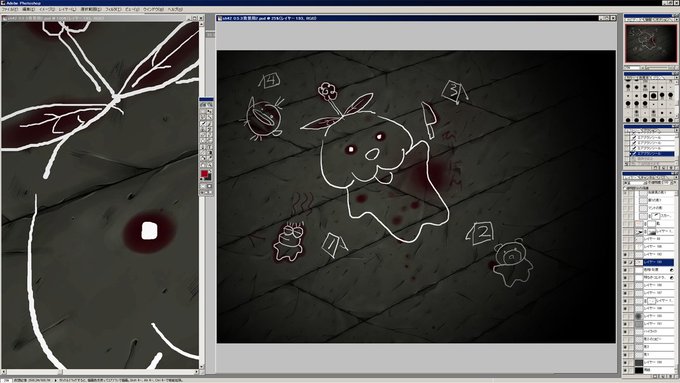This screenshot has height=383, width=680.
Task: Pick the selected large soft brush preset
Action: click(654, 96)
